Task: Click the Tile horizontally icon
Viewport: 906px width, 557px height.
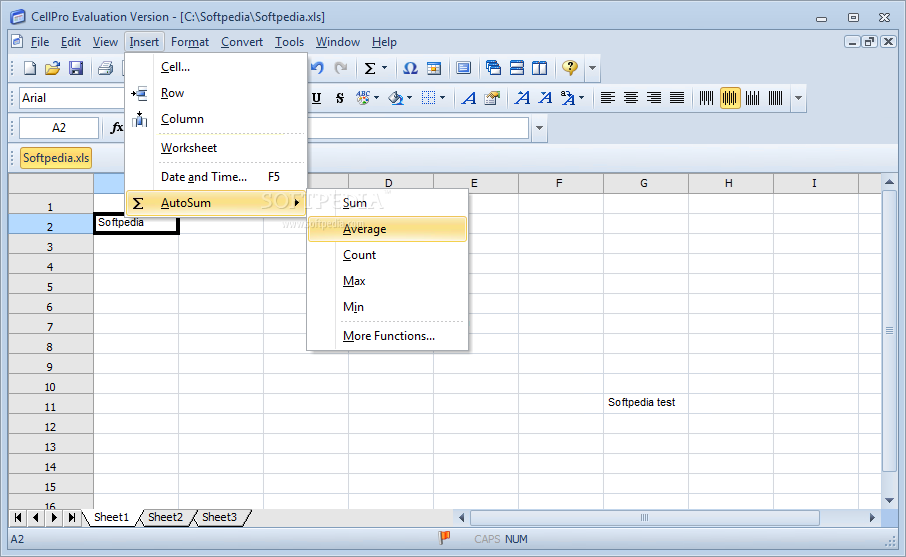Action: (x=517, y=68)
